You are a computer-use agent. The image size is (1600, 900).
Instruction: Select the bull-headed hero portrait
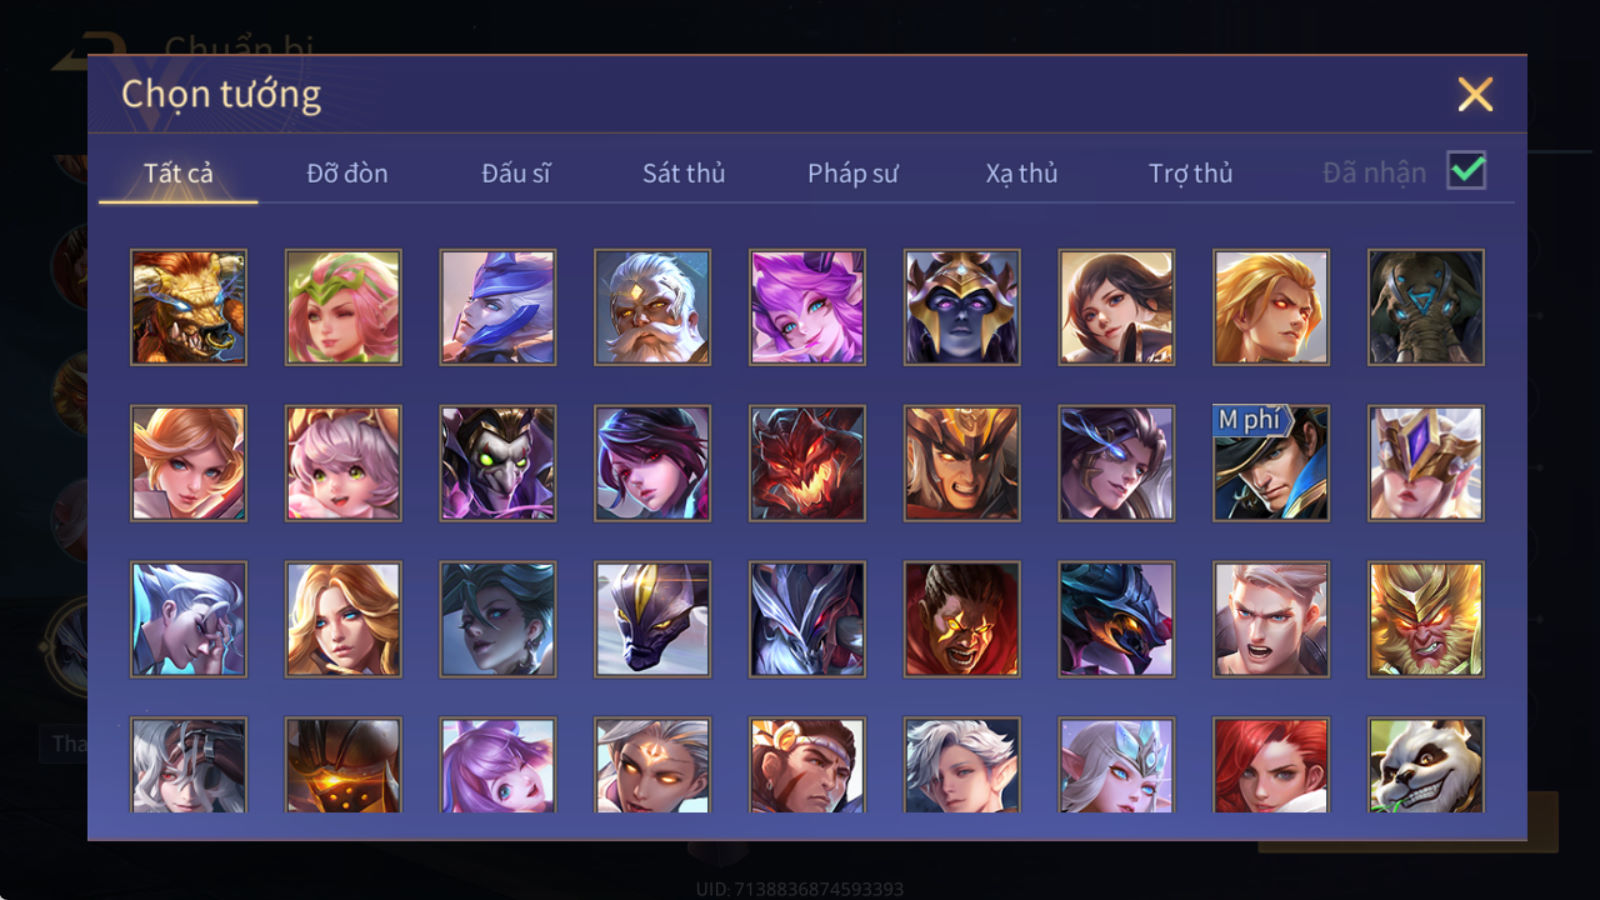pos(188,307)
